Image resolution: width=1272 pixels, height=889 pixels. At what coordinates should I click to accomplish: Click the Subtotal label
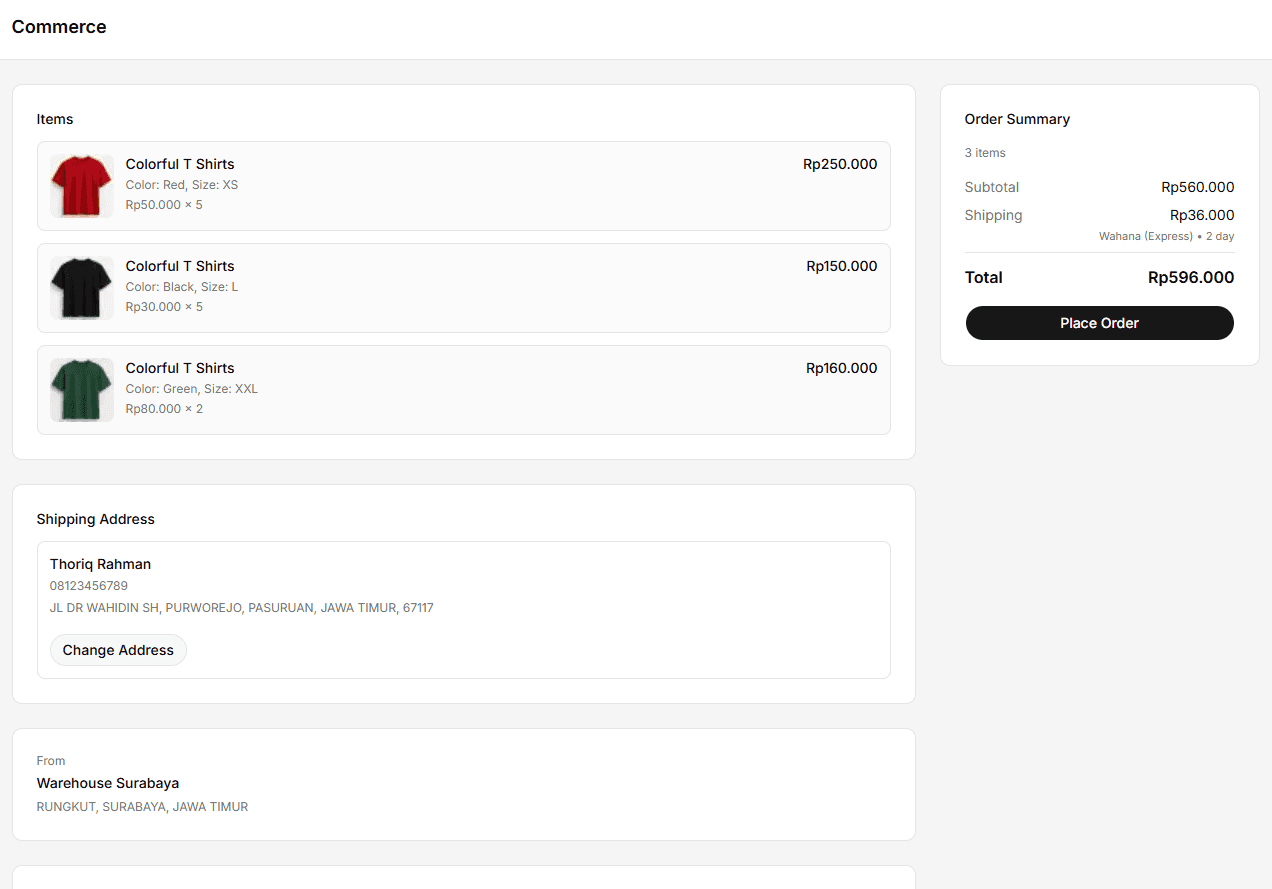(x=992, y=187)
